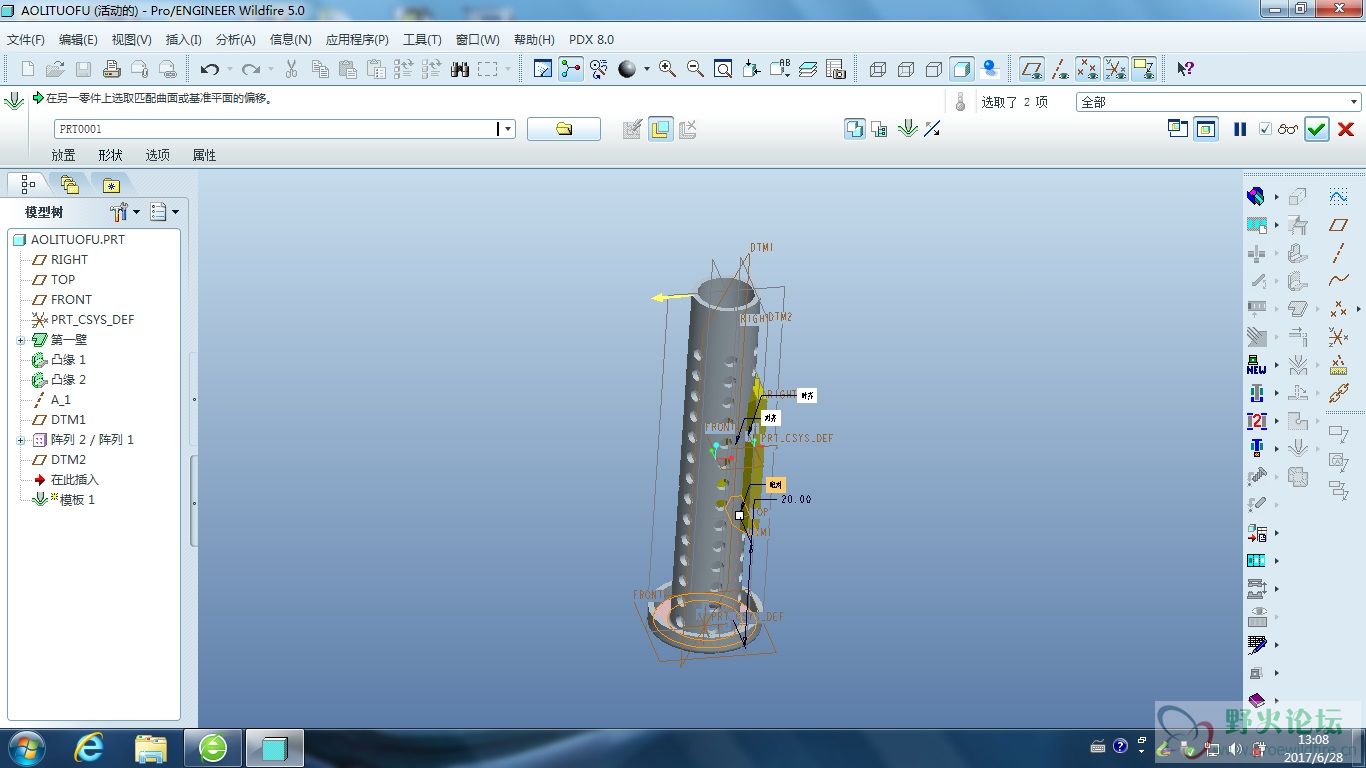Click the green checkmark to accept feature
Viewport: 1366px width, 768px height.
1317,129
